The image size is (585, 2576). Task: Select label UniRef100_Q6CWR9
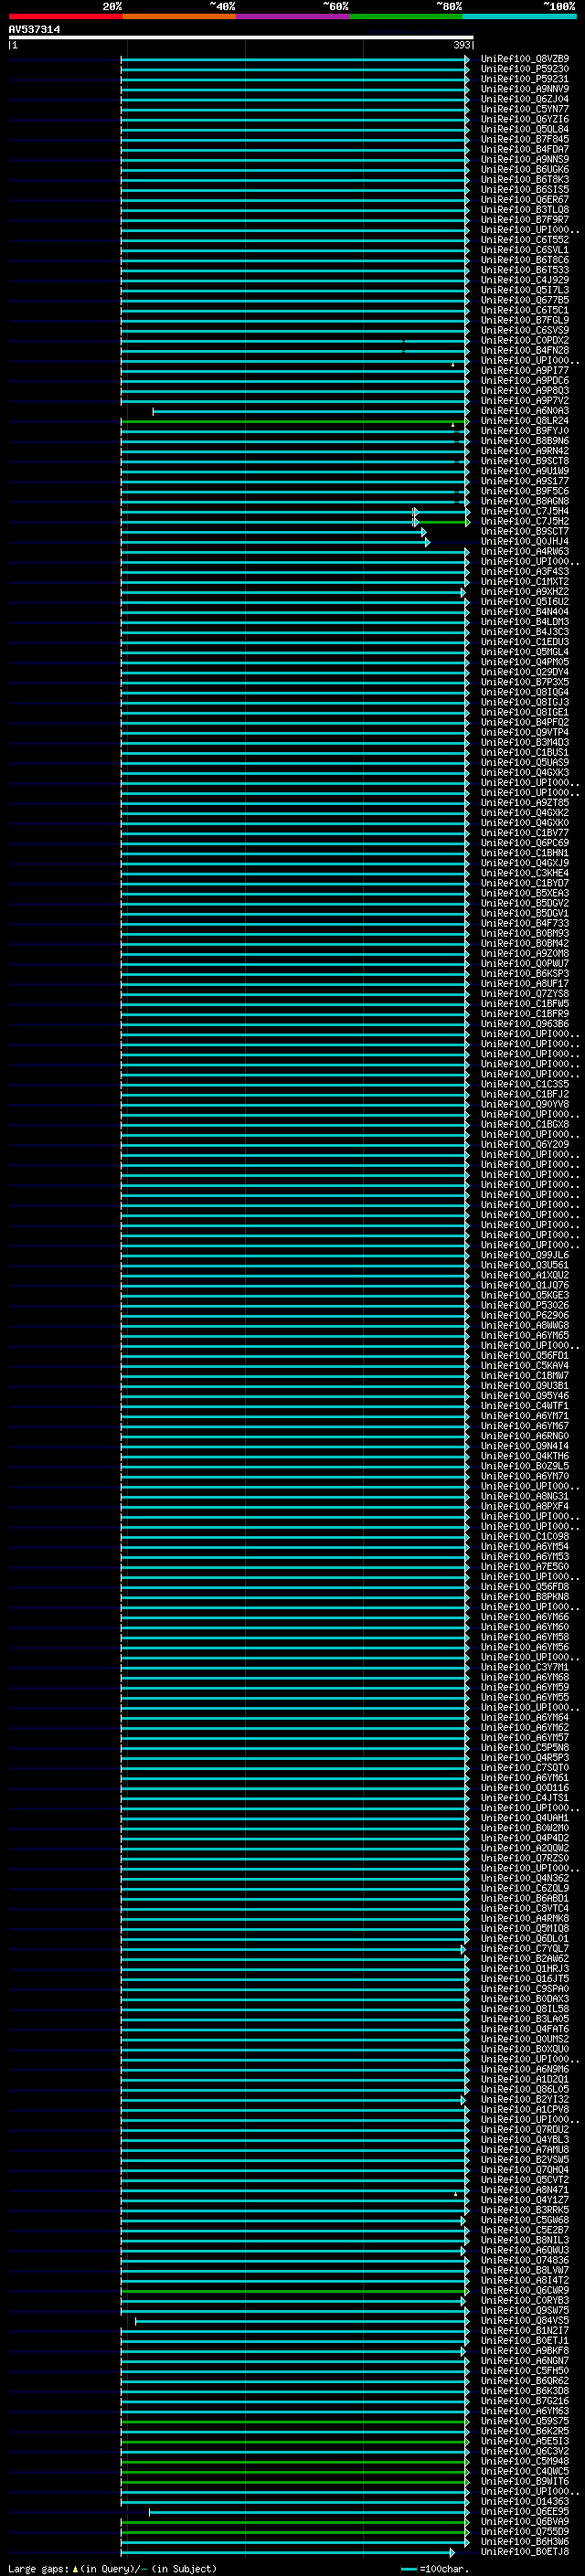point(525,2290)
